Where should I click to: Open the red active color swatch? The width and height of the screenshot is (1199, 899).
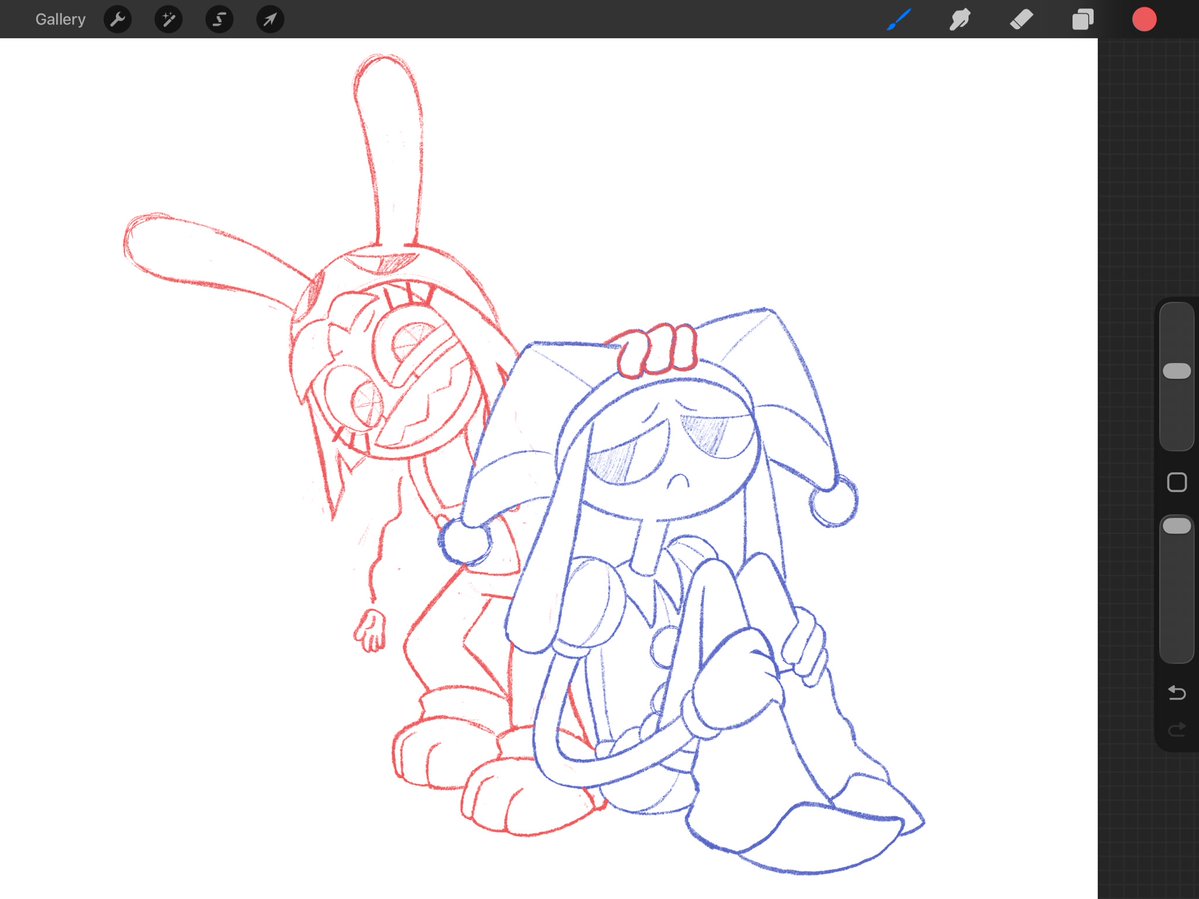click(x=1144, y=19)
